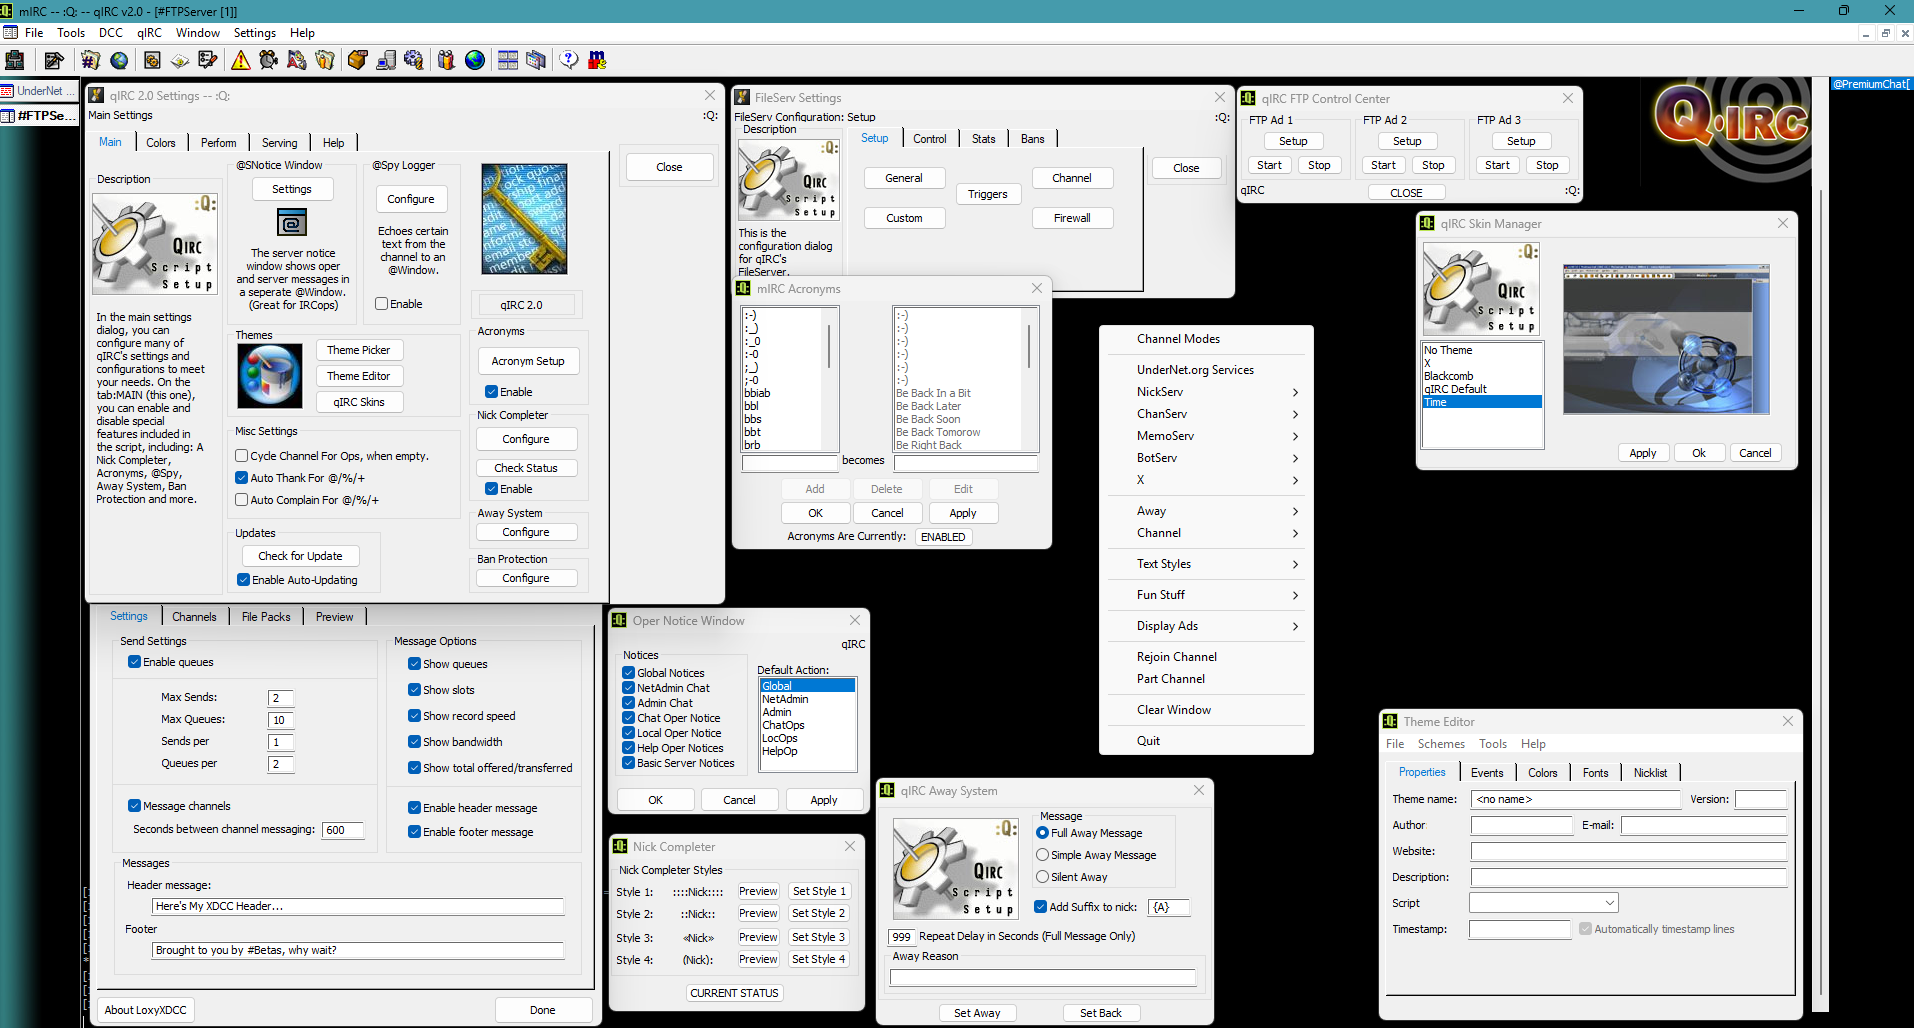Click the cascade windows toolbar icon
This screenshot has width=1914, height=1028.
(x=536, y=60)
